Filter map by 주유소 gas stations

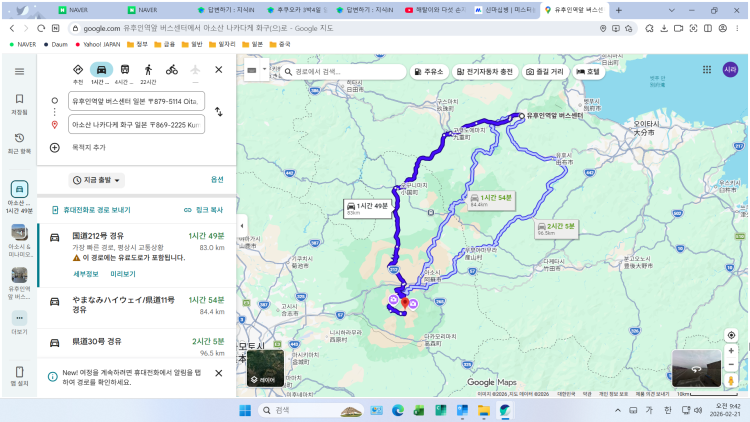(x=428, y=72)
